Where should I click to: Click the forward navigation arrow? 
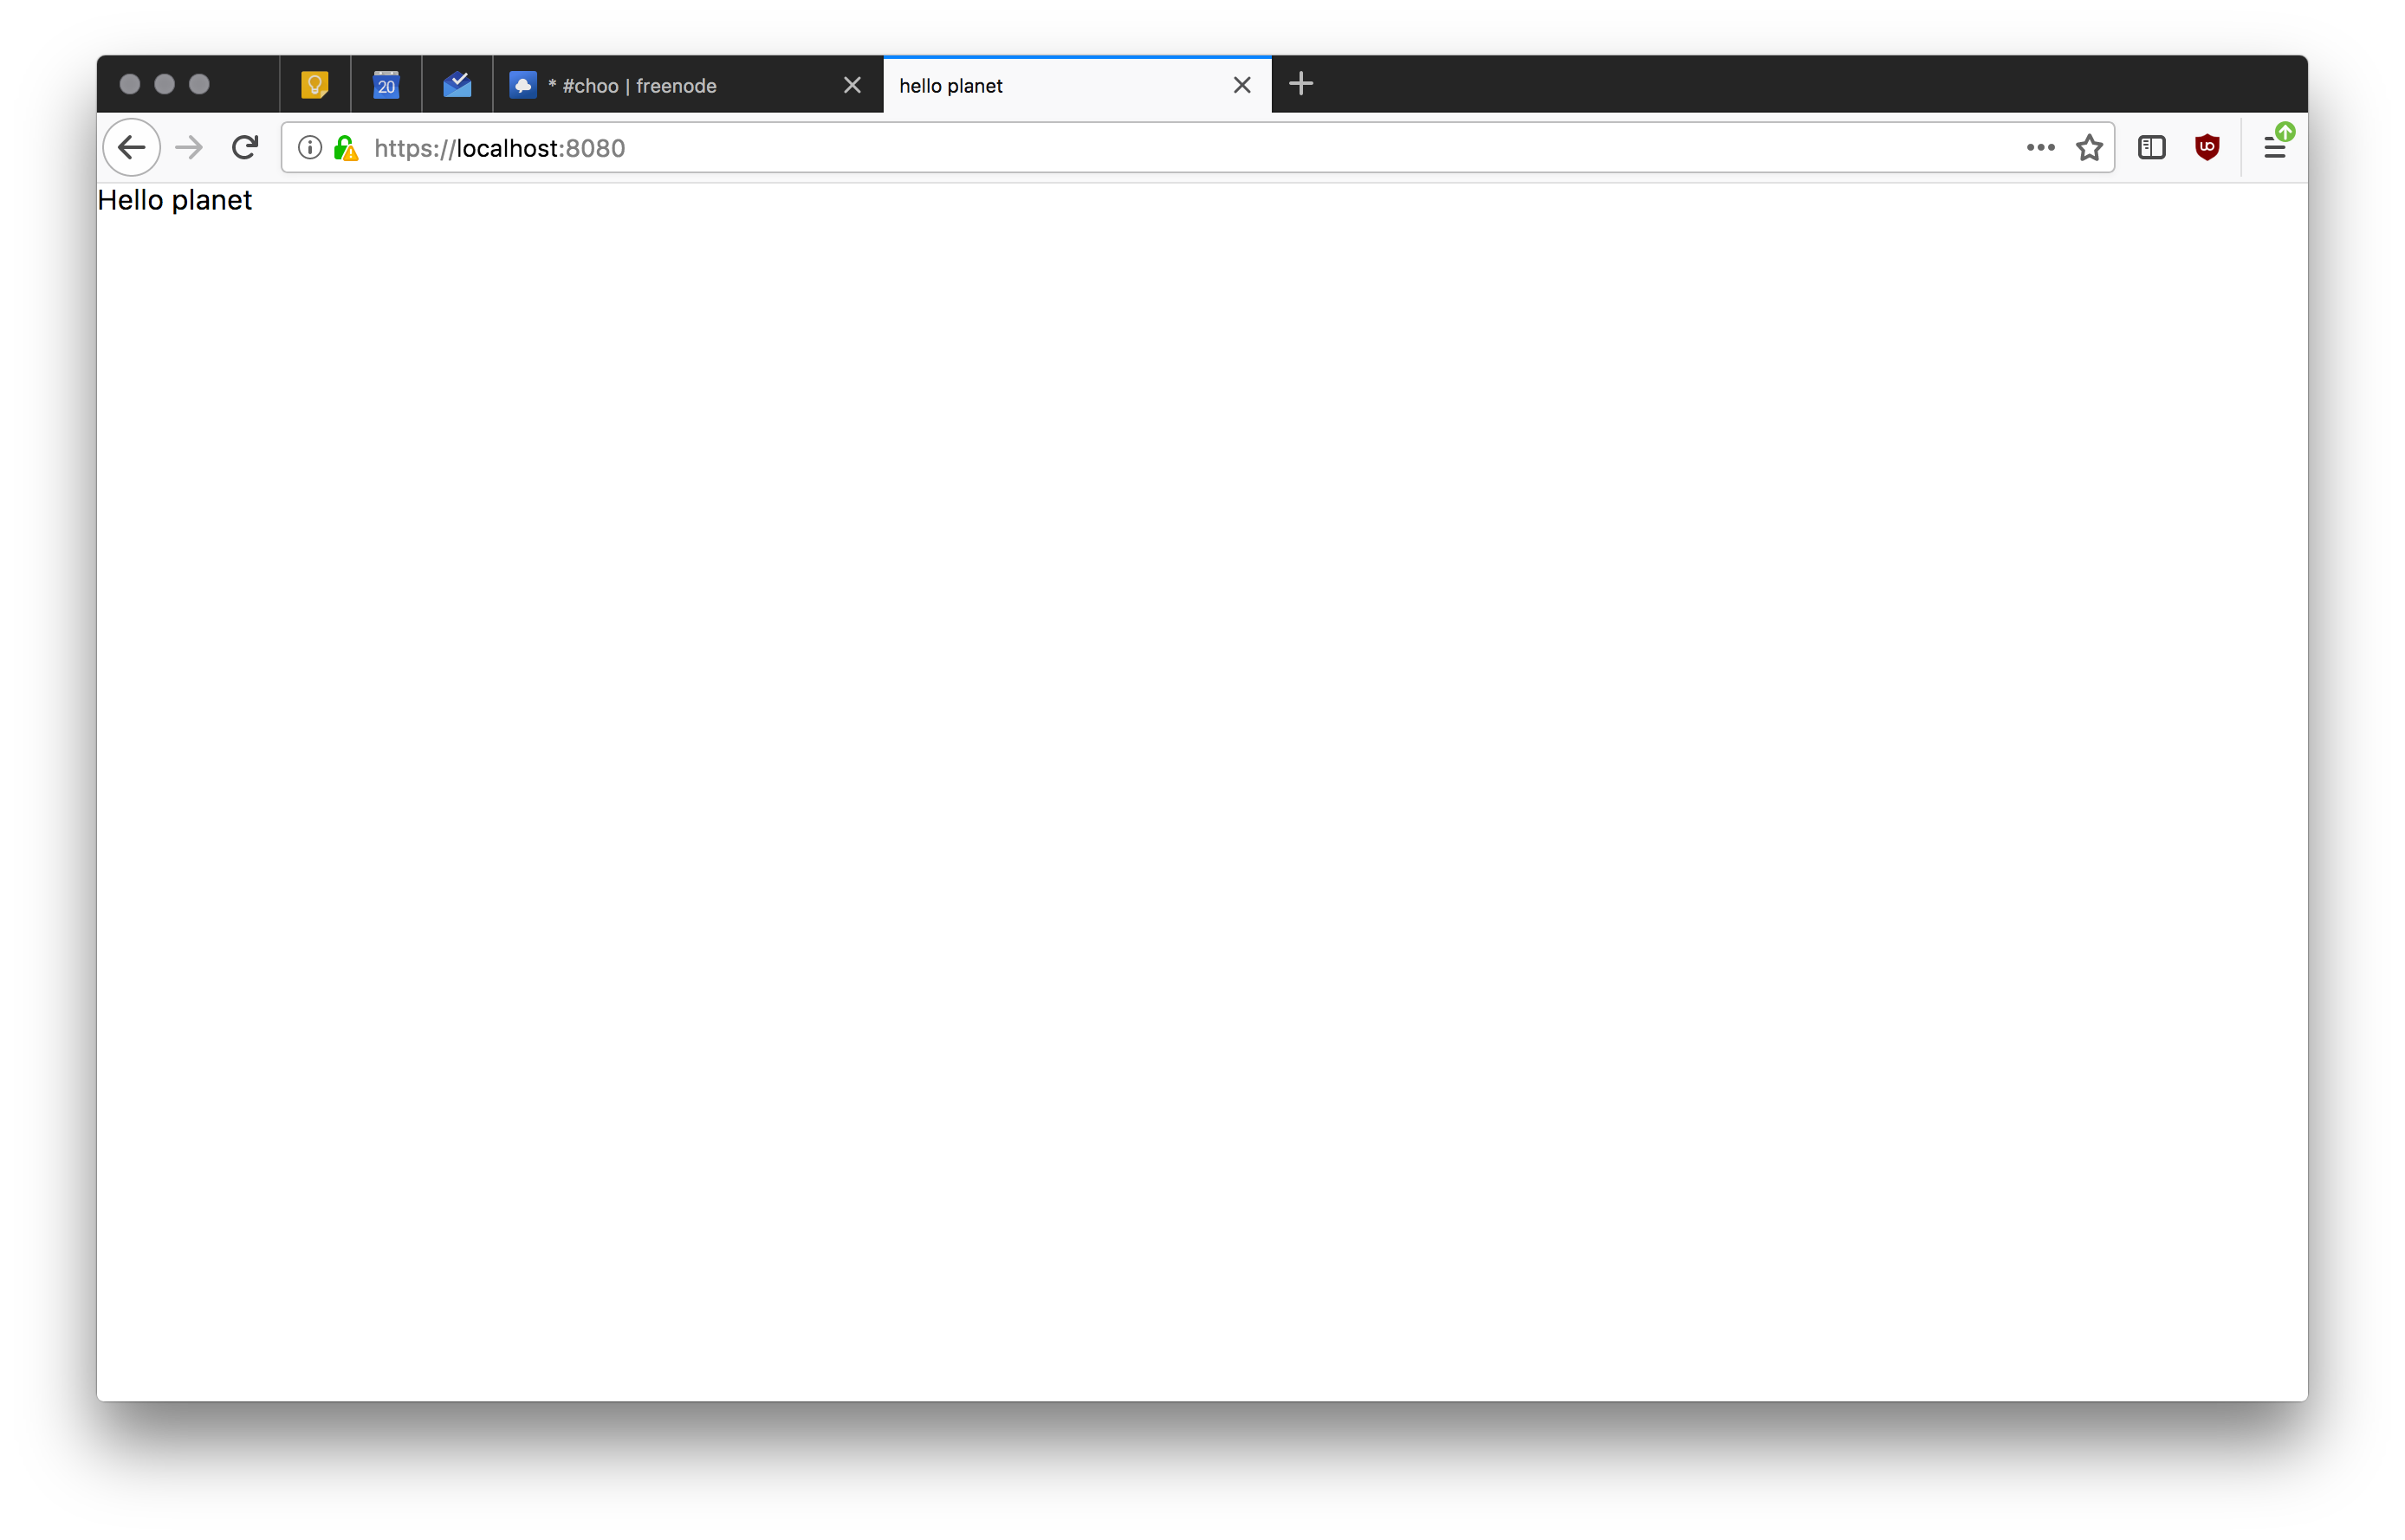coord(189,148)
